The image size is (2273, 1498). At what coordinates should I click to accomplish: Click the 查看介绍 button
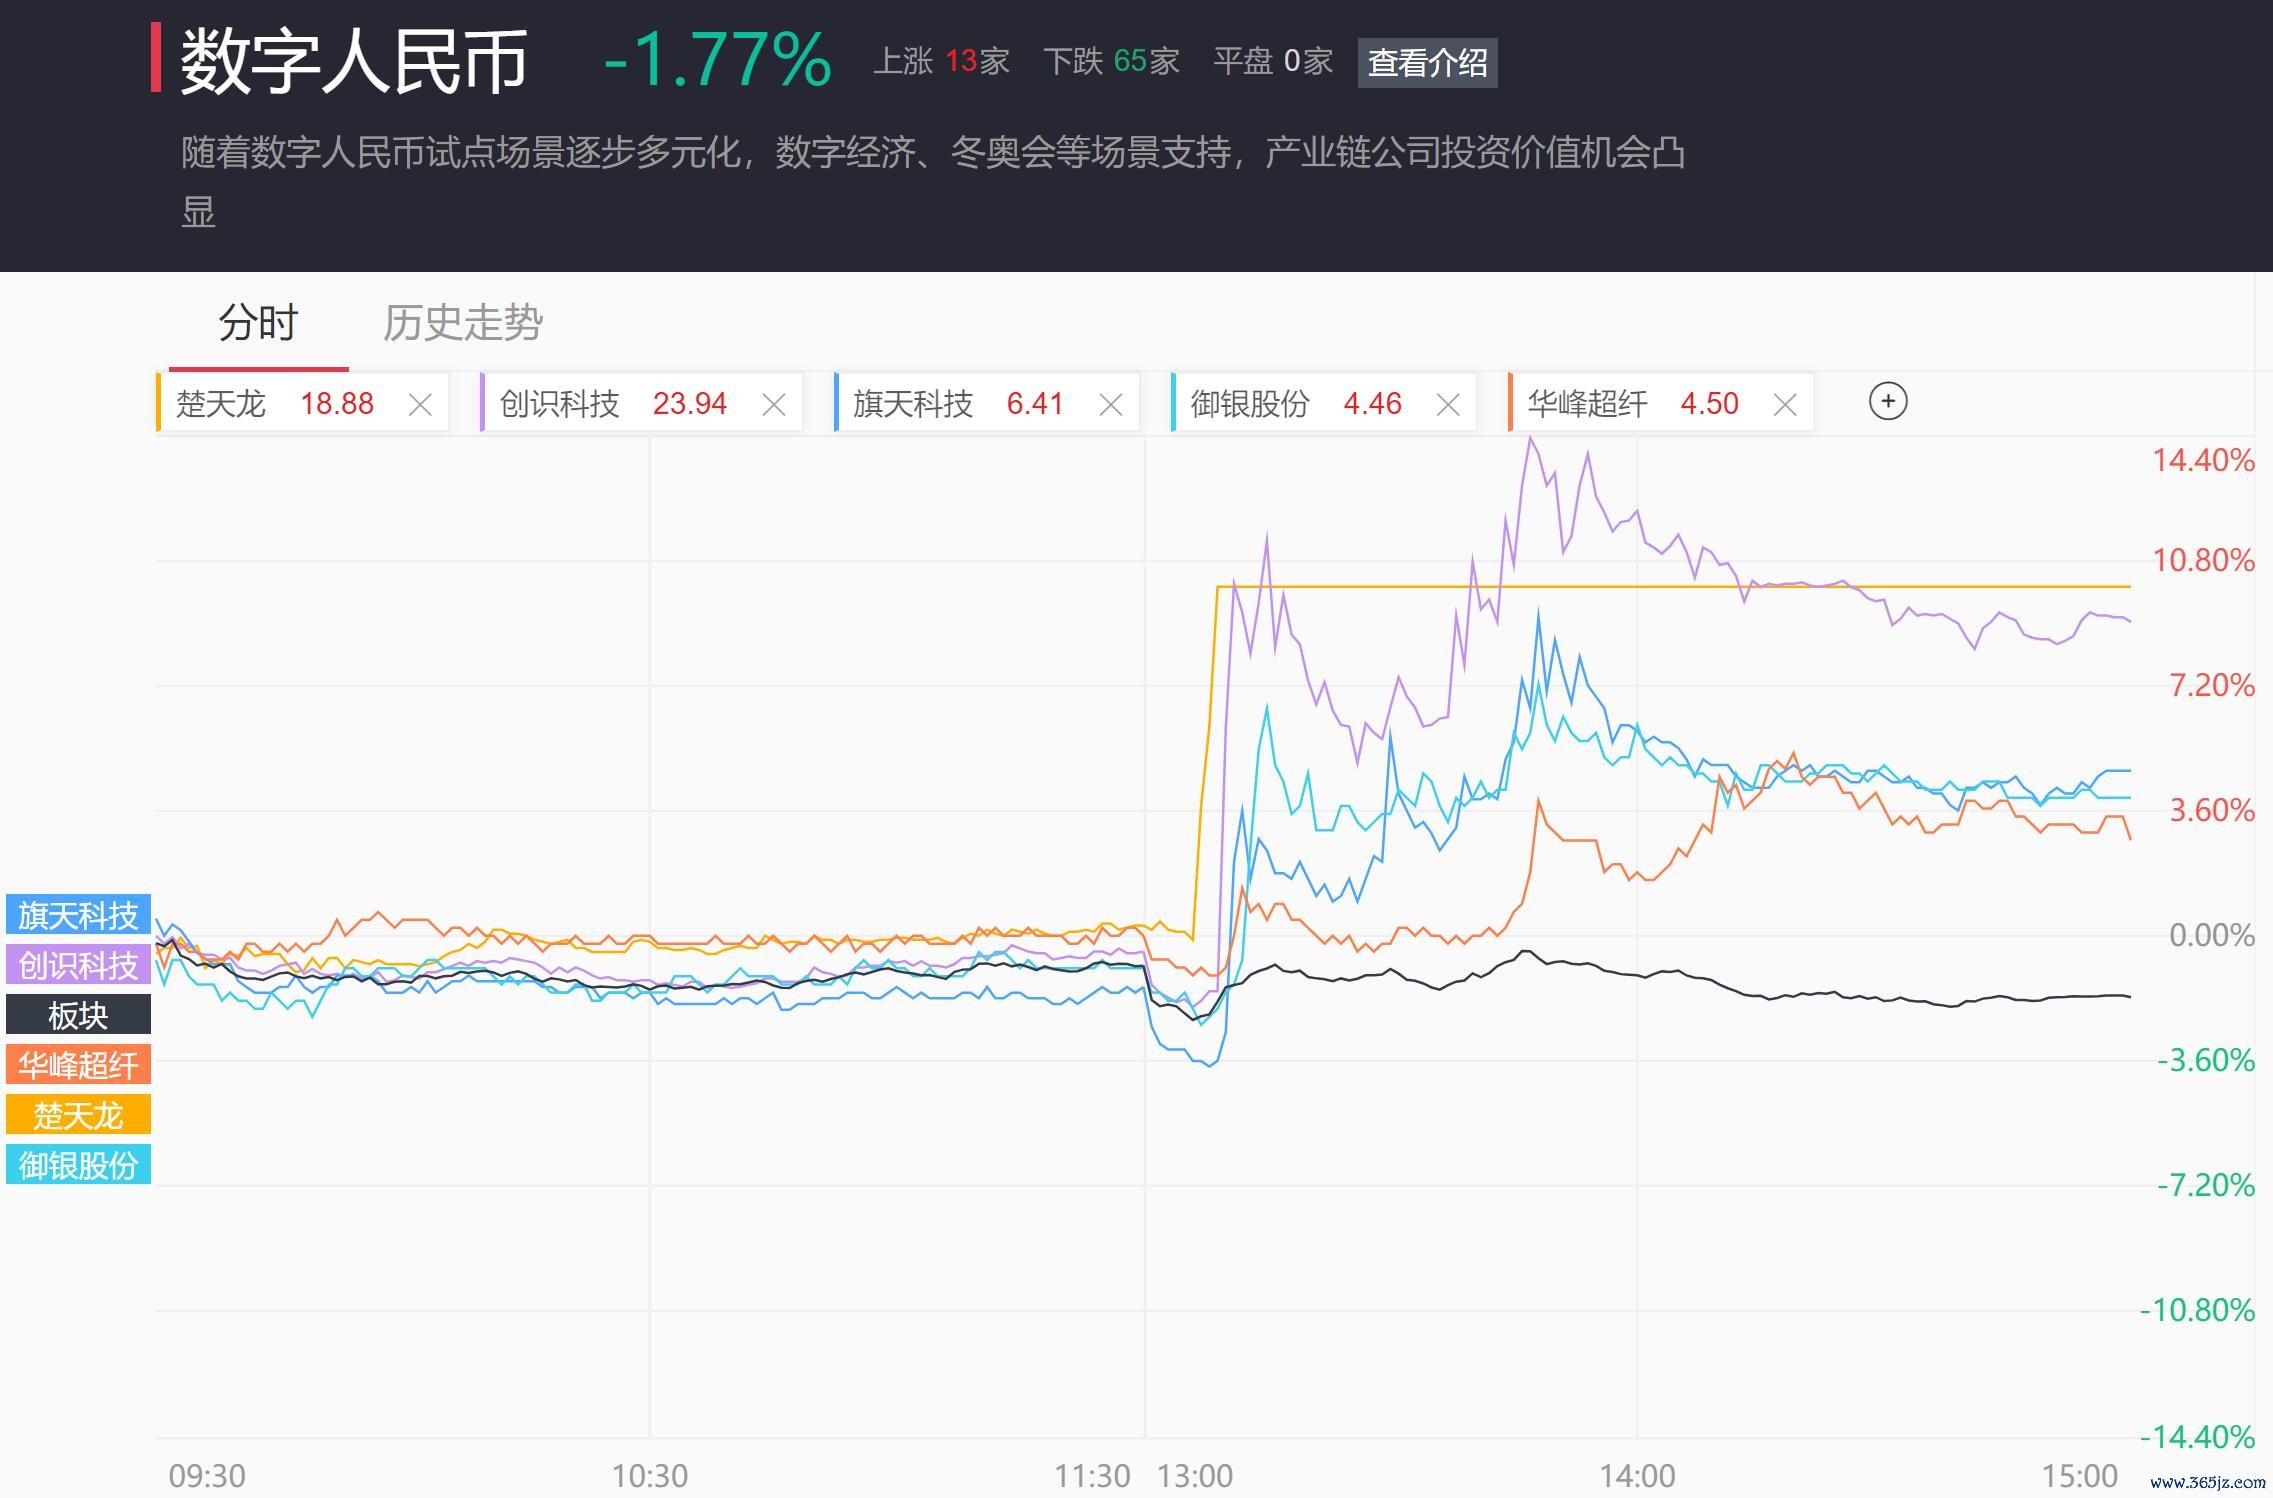point(1426,63)
